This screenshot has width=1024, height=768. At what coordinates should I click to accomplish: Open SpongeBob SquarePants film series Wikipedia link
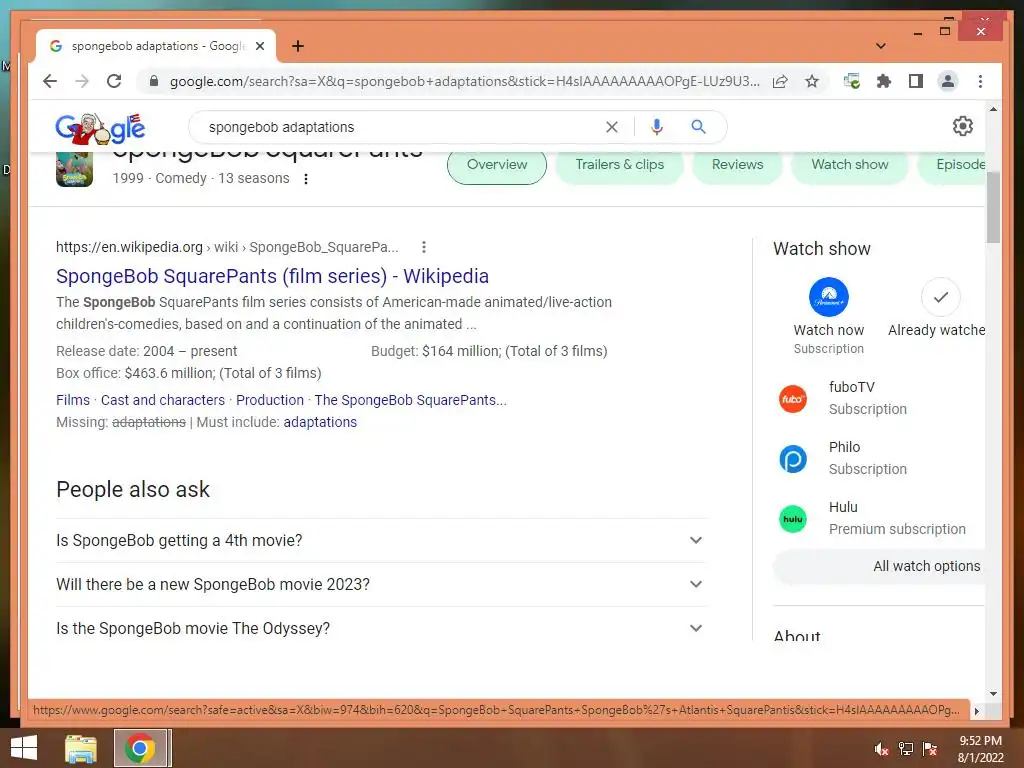(272, 276)
